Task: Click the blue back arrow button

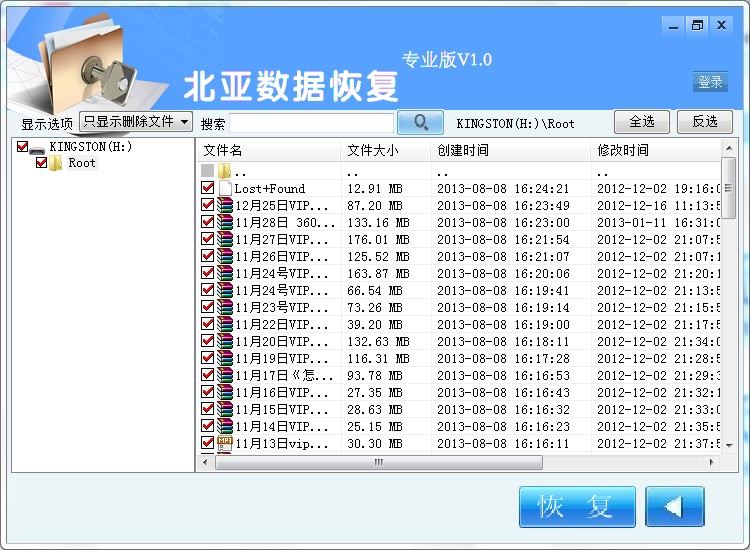Action: click(x=675, y=507)
